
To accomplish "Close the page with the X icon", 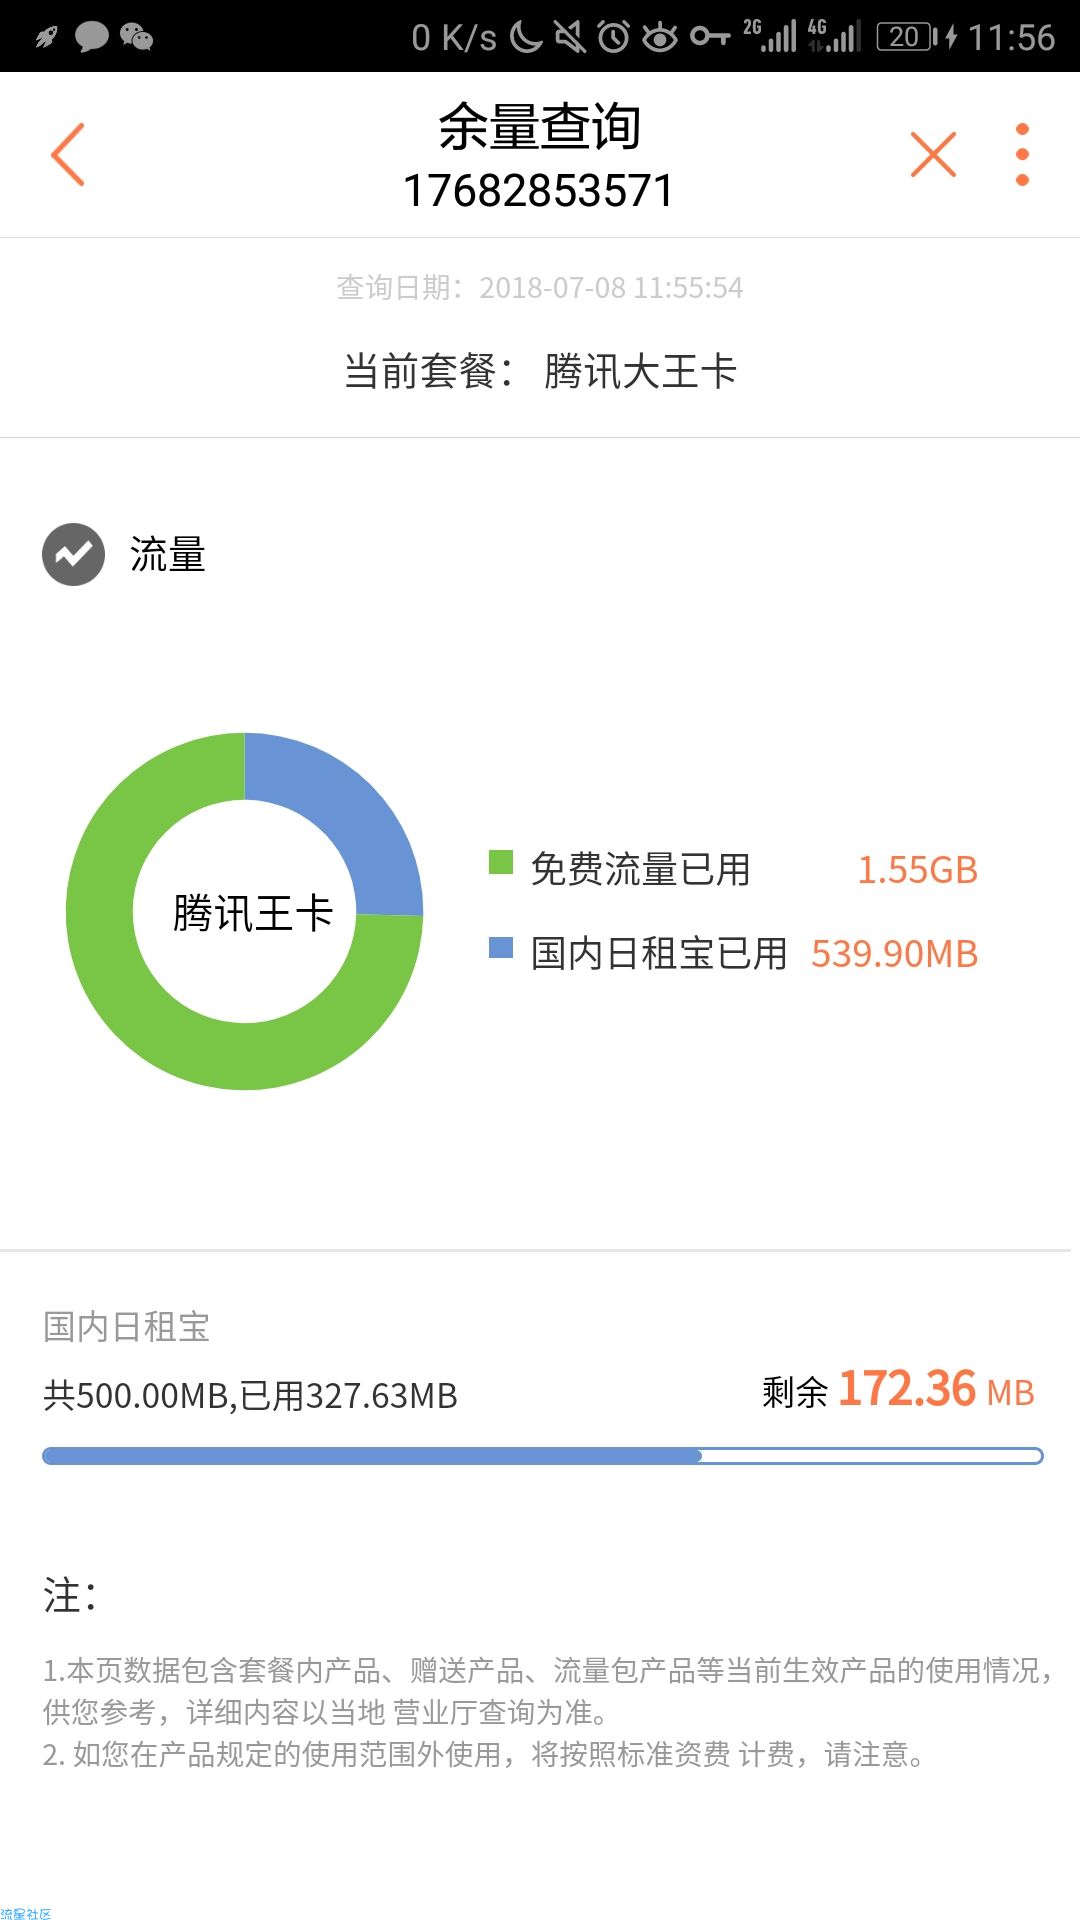I will tap(933, 154).
